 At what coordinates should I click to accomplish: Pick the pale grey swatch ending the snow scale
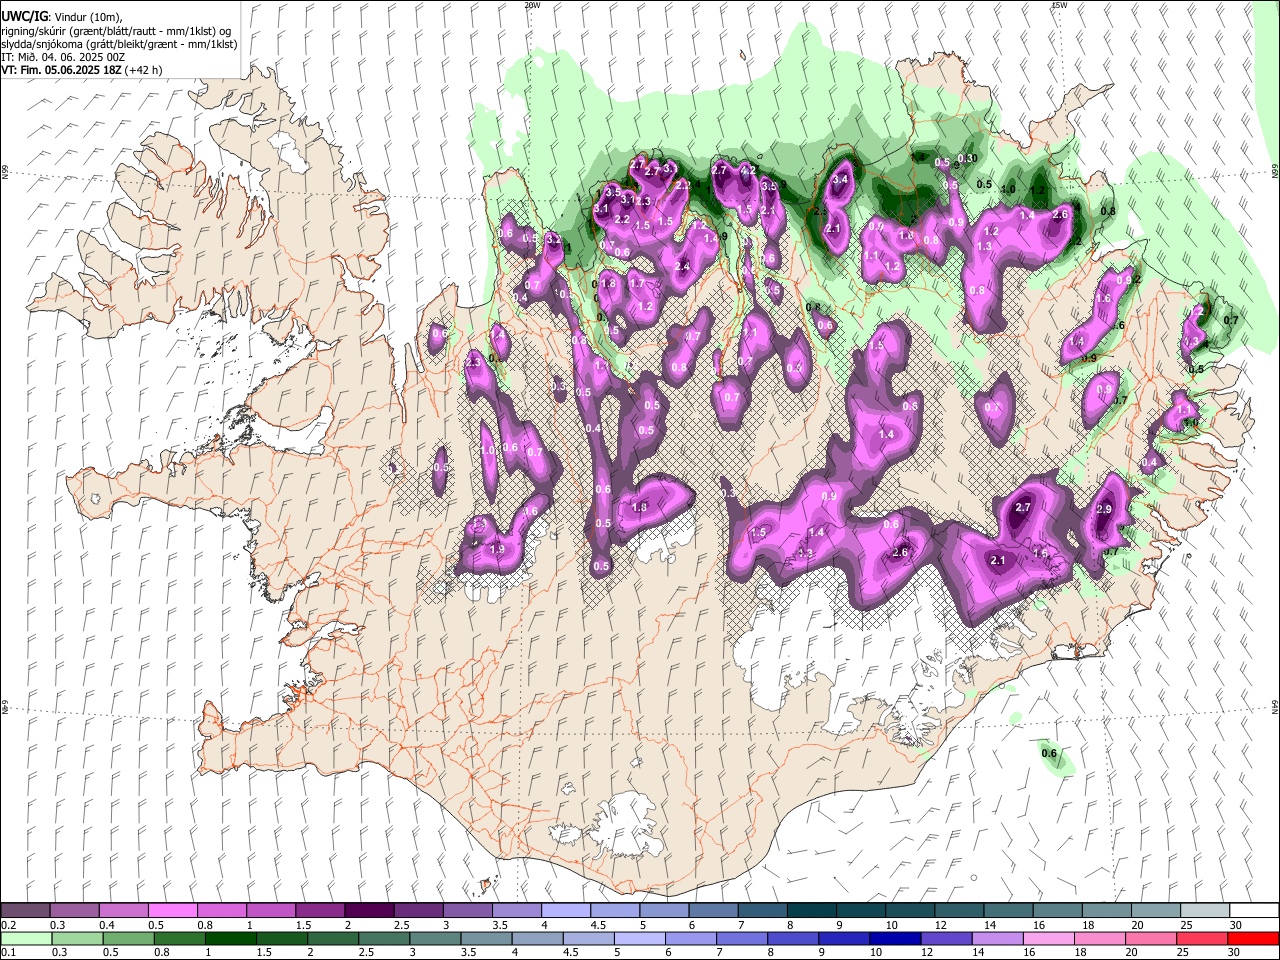pos(1204,911)
